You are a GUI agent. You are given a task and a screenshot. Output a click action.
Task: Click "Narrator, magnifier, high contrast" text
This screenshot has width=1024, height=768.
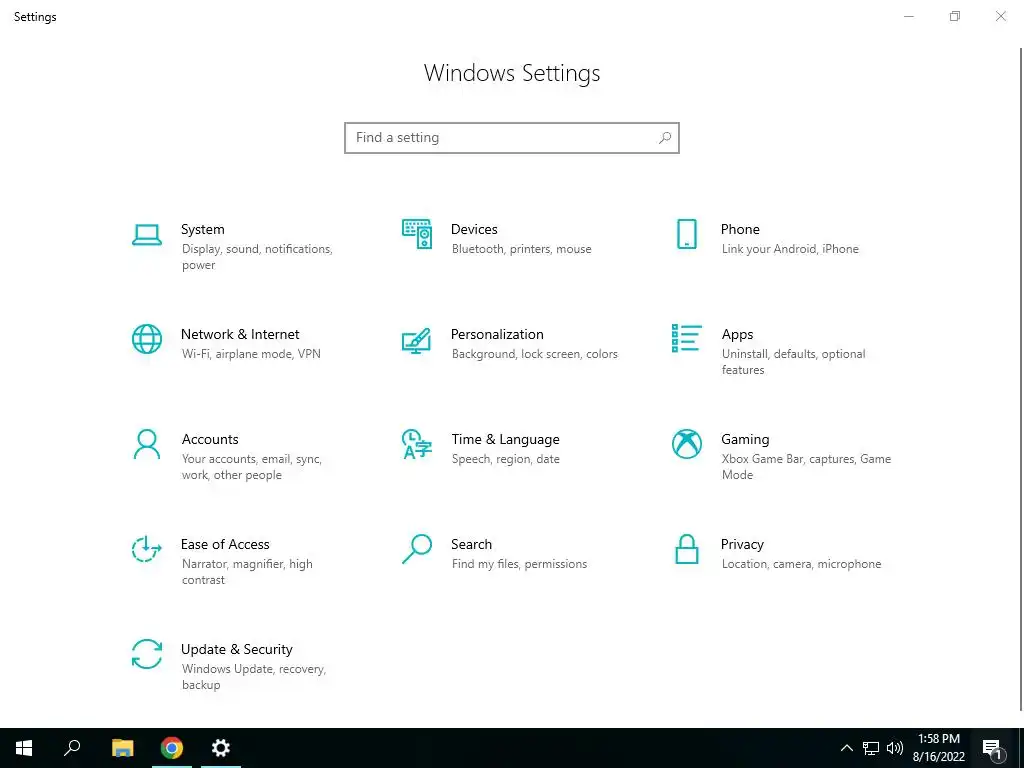247,572
